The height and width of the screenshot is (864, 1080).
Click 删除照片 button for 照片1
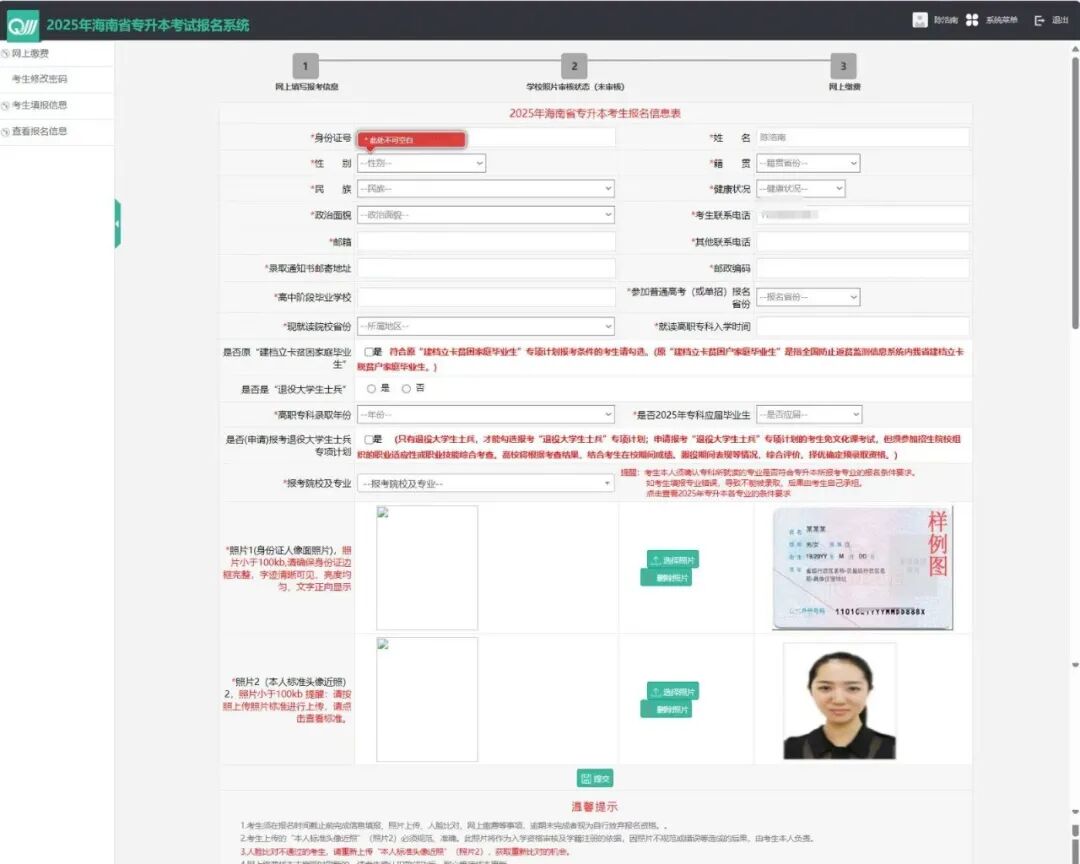(x=666, y=577)
